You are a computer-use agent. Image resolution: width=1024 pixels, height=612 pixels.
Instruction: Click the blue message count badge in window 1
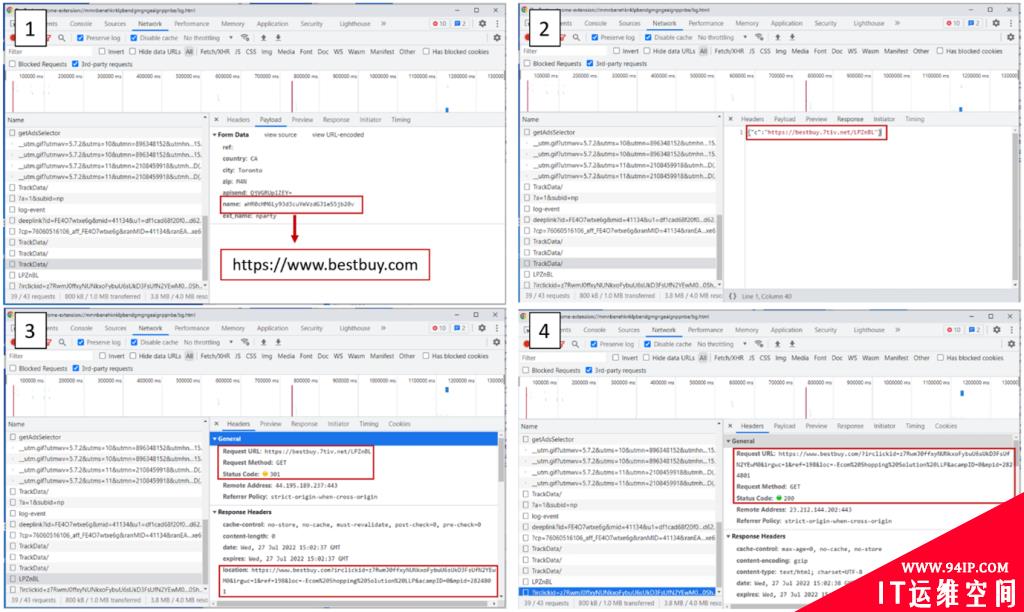click(460, 24)
